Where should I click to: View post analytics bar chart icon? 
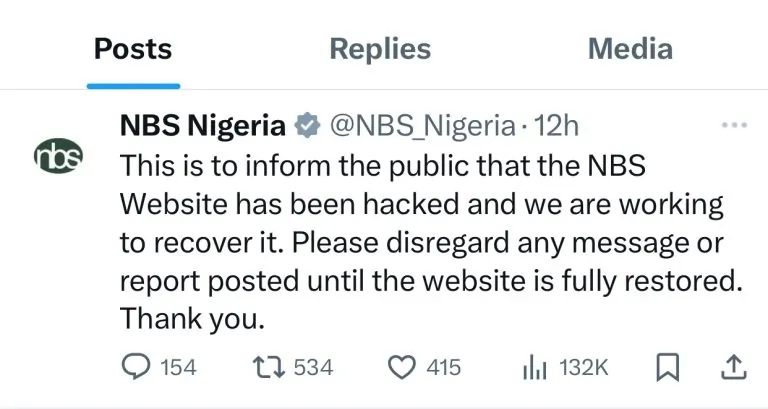pos(534,368)
